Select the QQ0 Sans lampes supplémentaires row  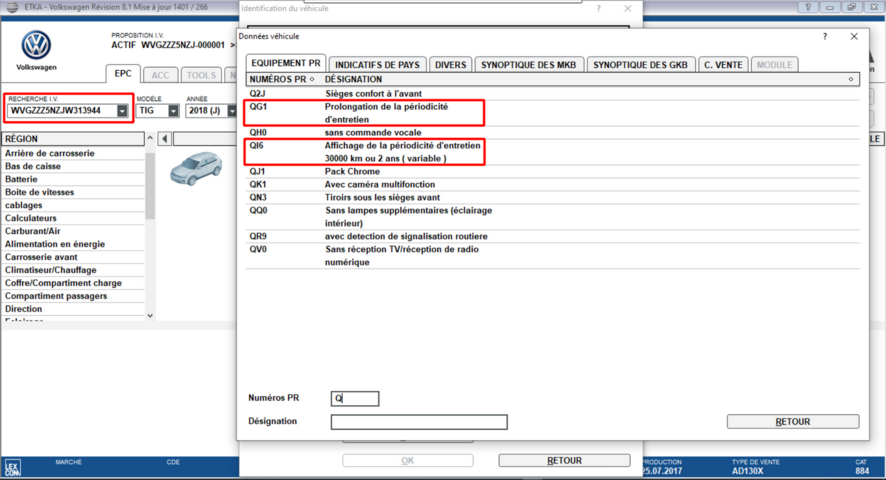[x=553, y=217]
